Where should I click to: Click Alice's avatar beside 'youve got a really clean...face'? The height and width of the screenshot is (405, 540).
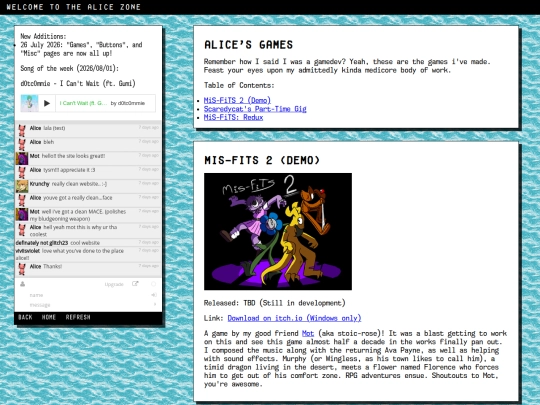pyautogui.click(x=22, y=200)
